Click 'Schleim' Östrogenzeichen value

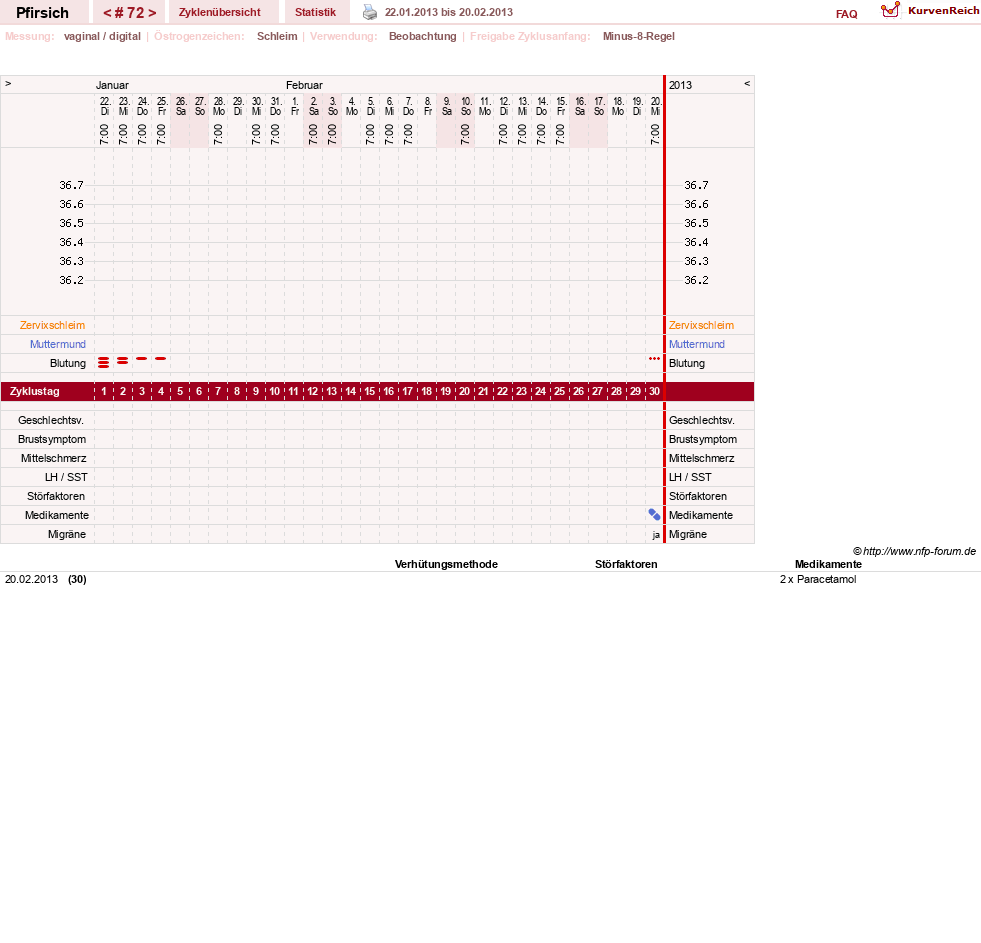pos(277,36)
